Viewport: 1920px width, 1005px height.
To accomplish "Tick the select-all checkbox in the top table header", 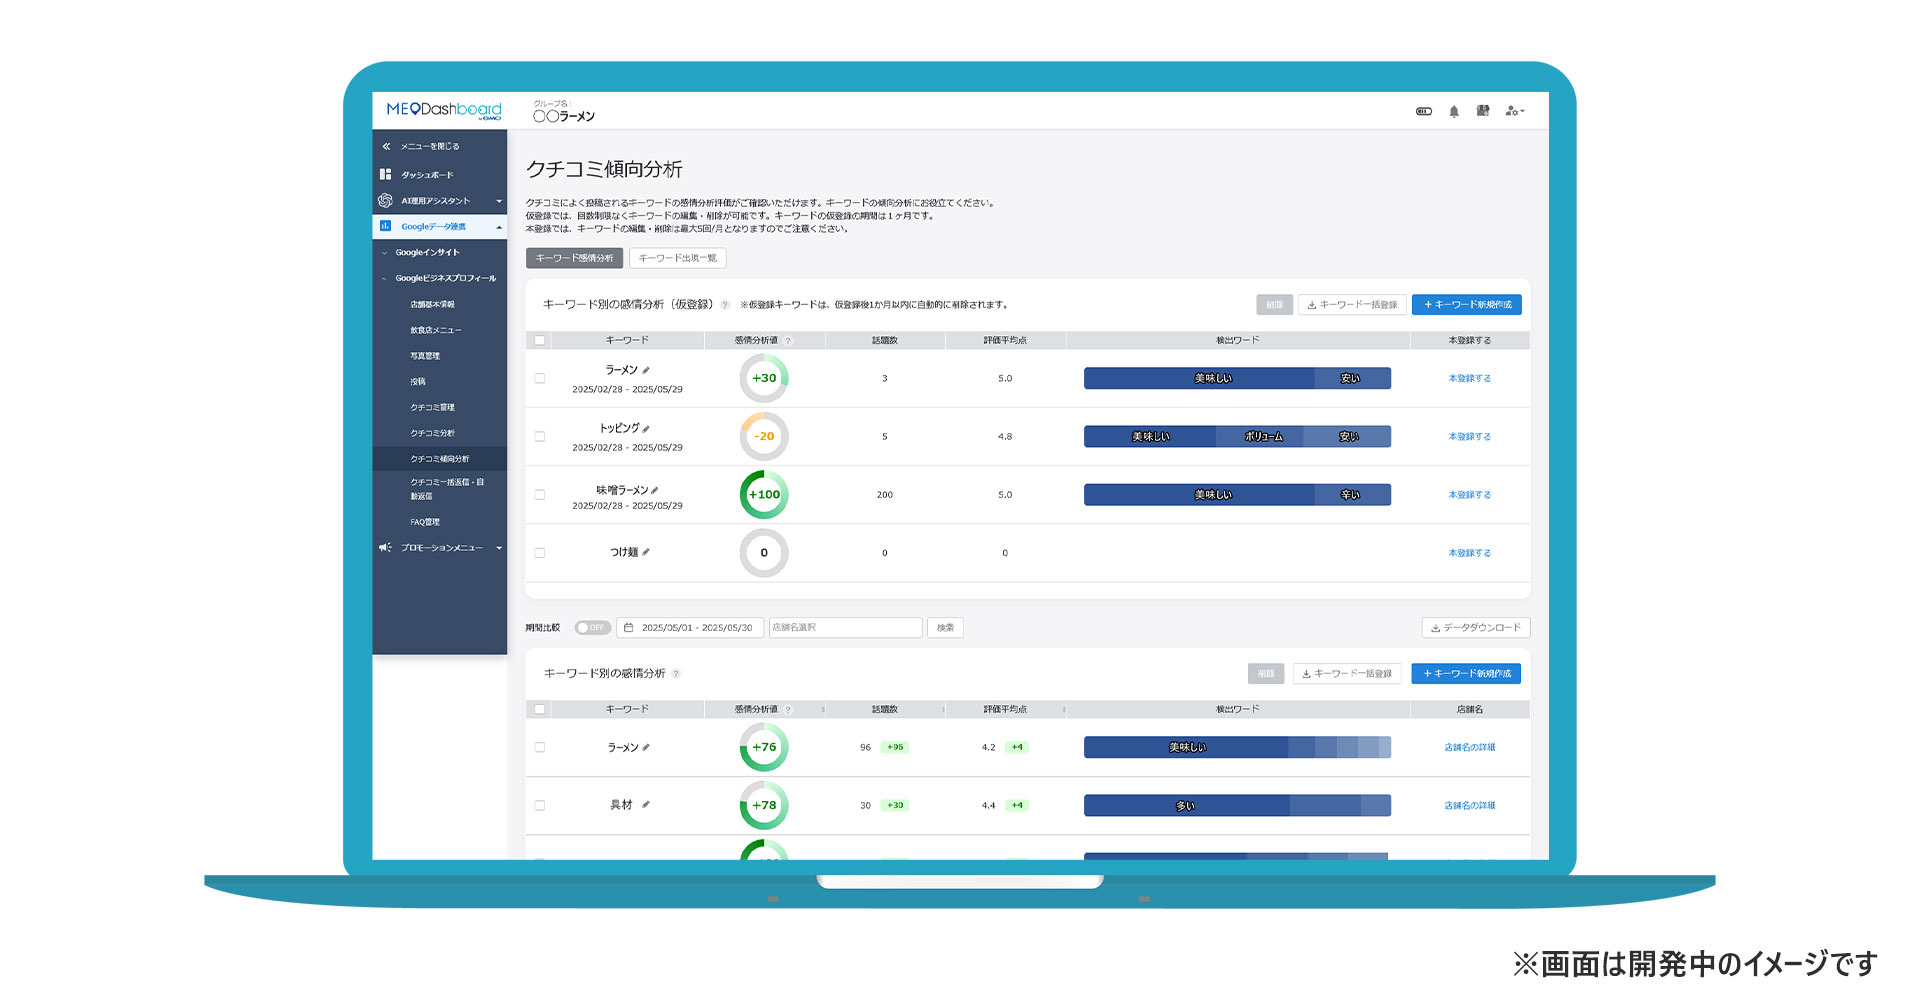I will [x=540, y=341].
